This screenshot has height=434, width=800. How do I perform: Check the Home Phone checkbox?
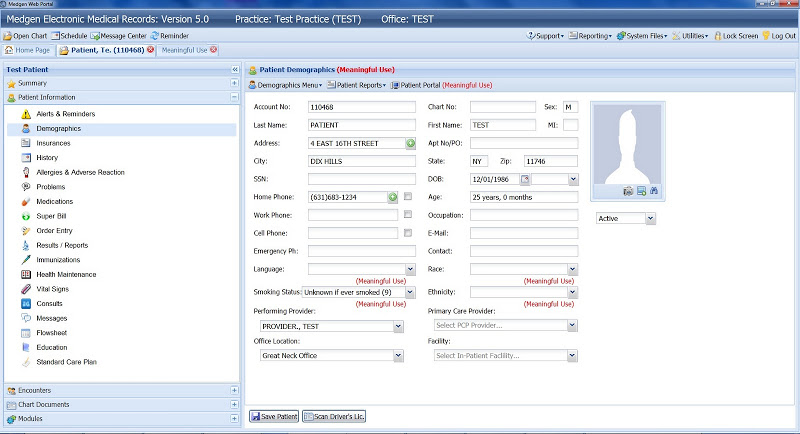[x=408, y=196]
